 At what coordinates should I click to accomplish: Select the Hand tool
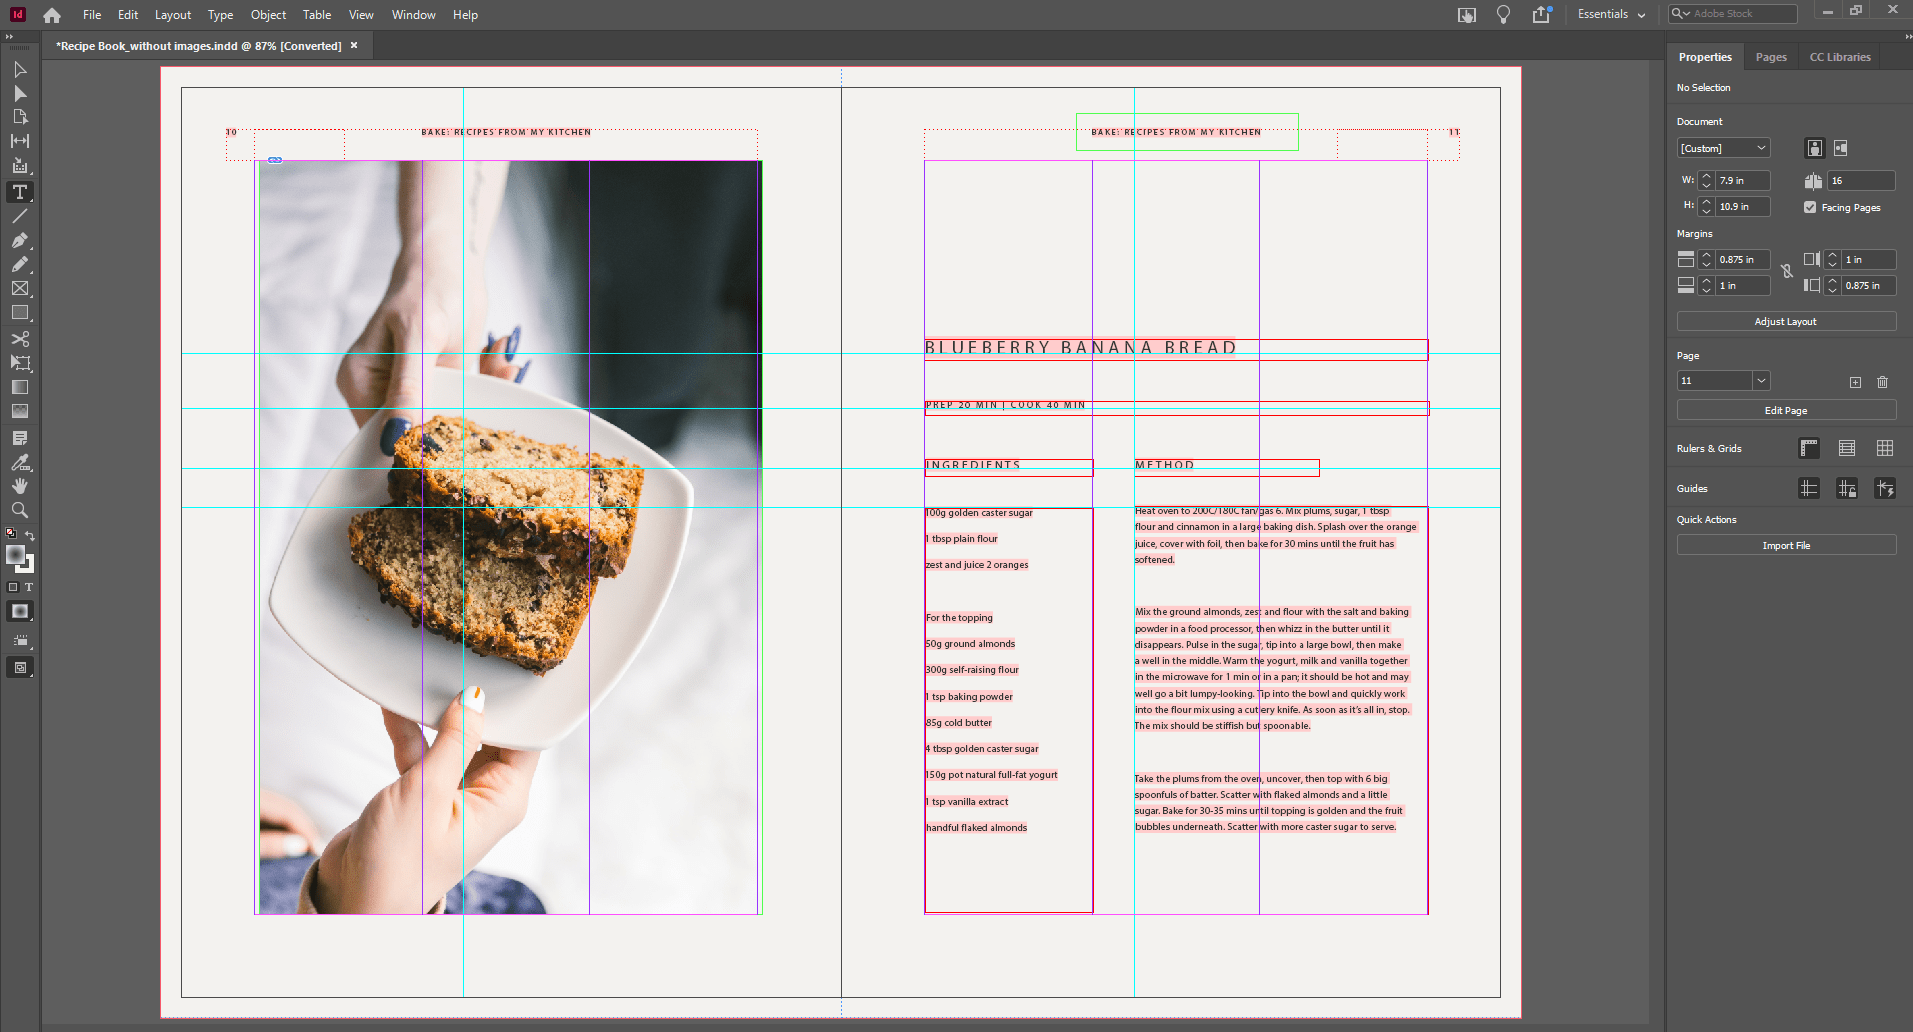pos(19,486)
